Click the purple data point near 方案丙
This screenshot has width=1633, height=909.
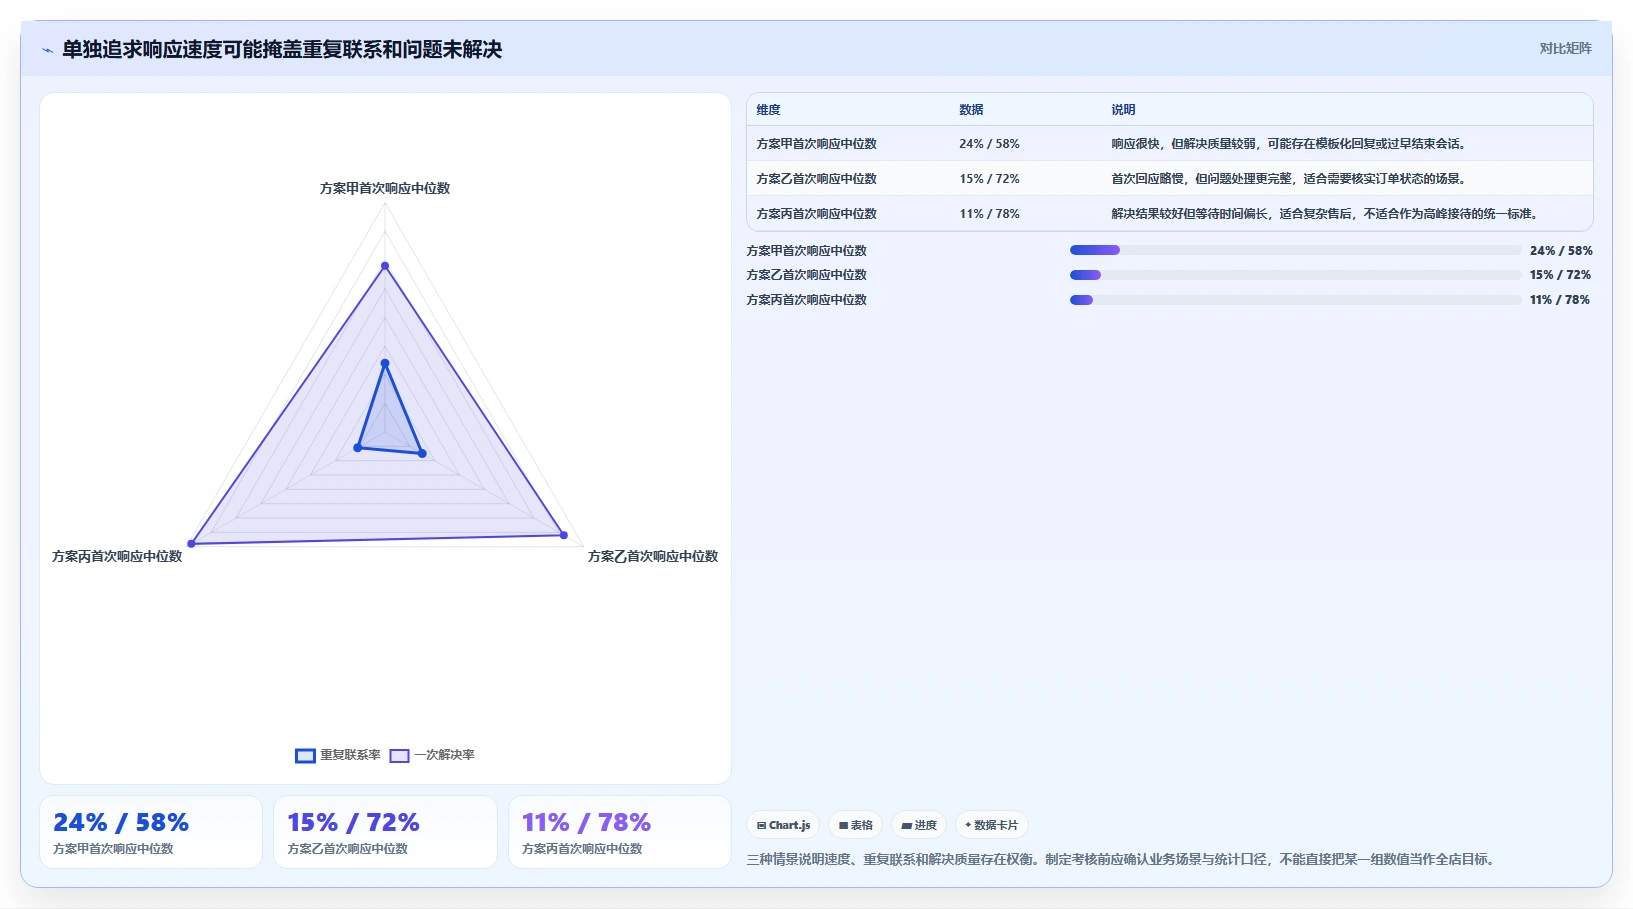coord(191,544)
